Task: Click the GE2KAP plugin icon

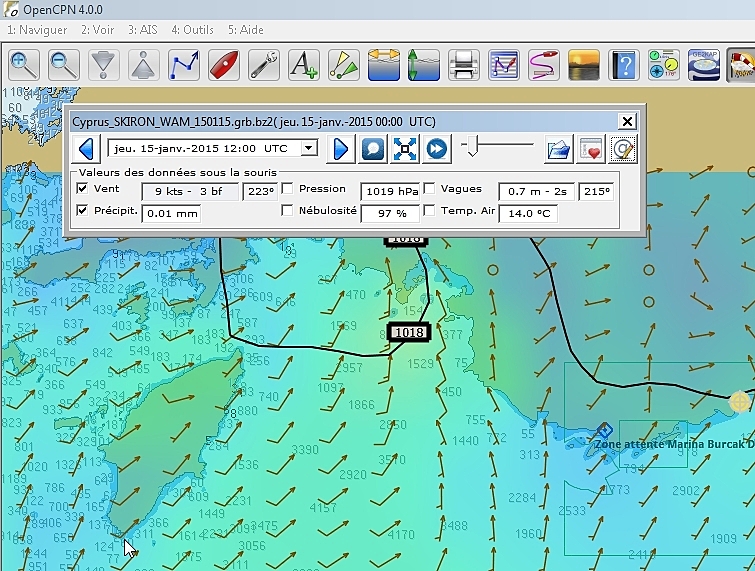Action: click(703, 65)
